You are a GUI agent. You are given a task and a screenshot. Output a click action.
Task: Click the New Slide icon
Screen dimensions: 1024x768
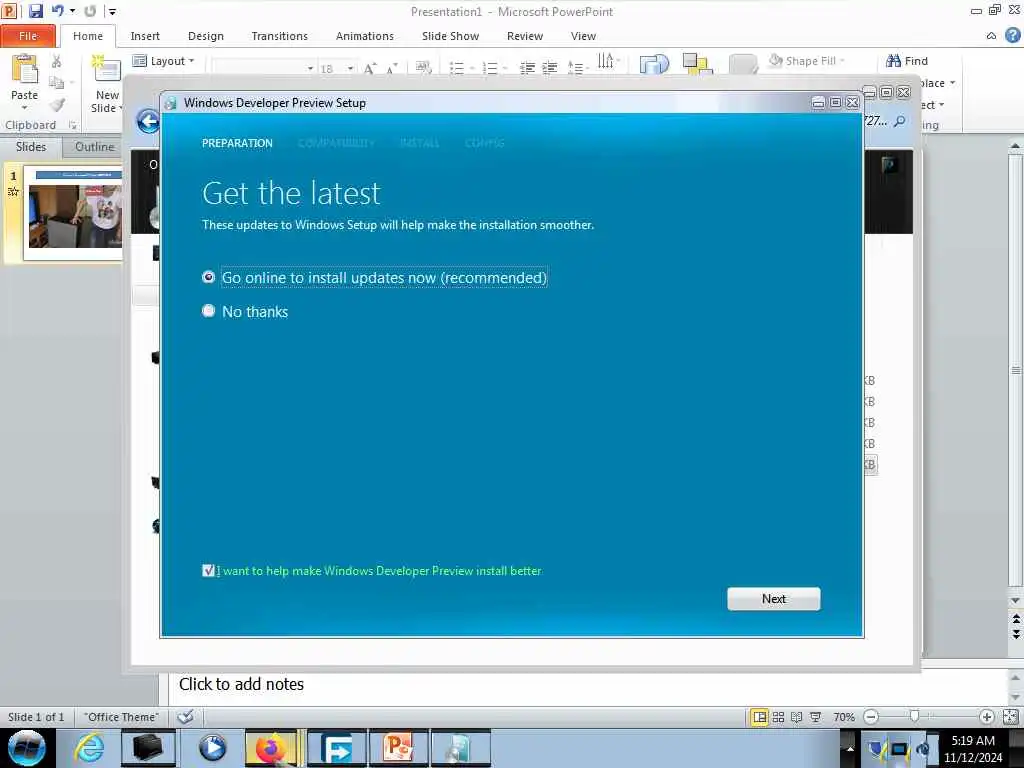106,70
